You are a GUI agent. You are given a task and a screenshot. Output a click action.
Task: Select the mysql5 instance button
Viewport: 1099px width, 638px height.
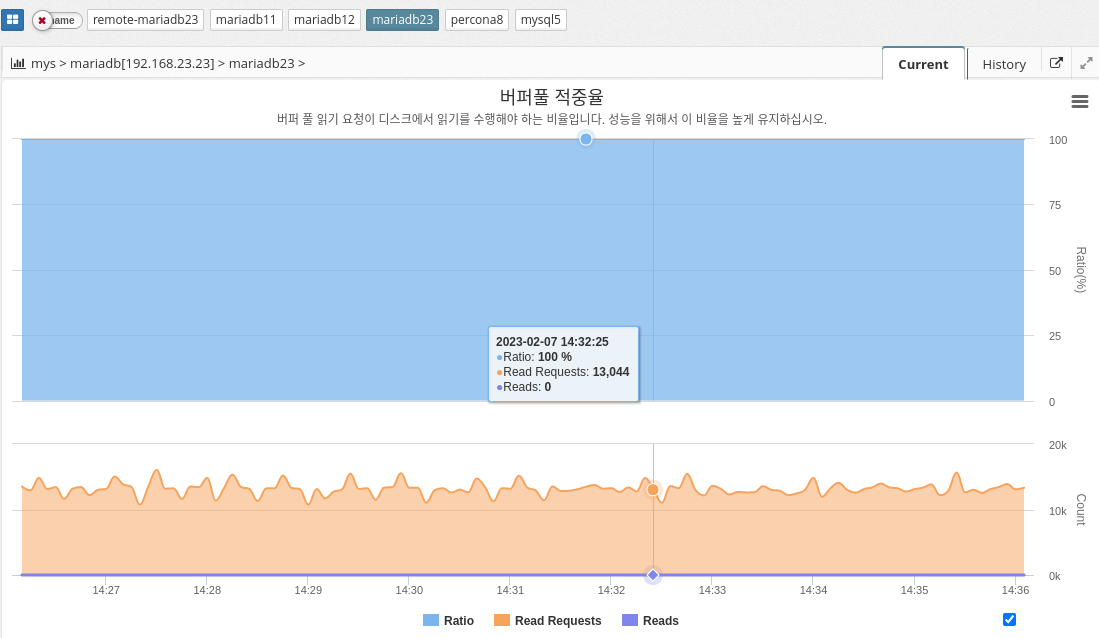click(x=541, y=20)
